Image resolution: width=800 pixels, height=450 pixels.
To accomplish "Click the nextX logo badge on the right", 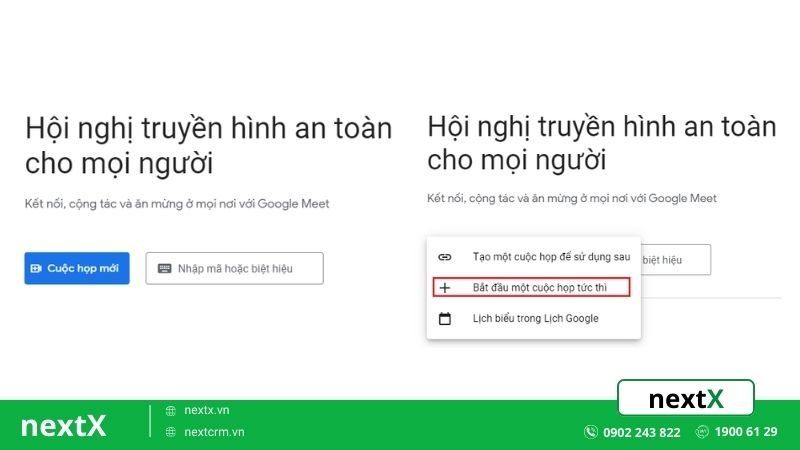I will point(686,398).
